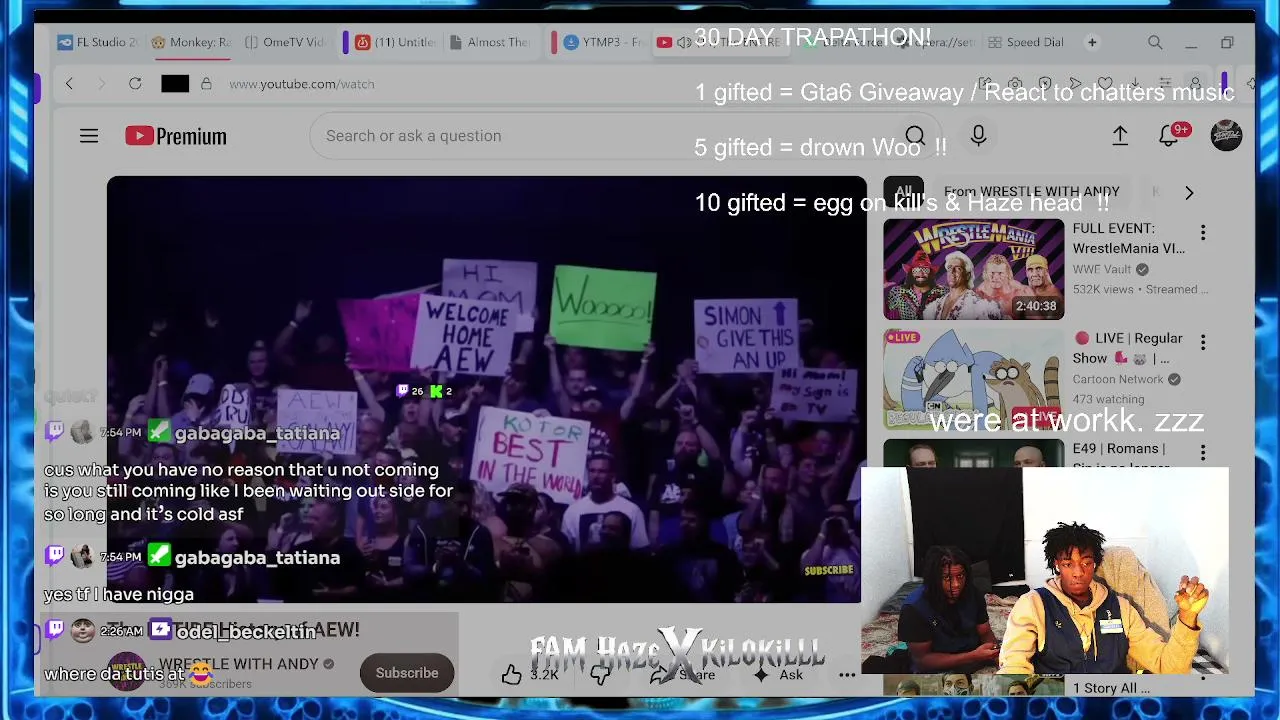Screen dimensions: 1280x720
Task: Open options for E49 Romans video
Action: coord(1203,453)
